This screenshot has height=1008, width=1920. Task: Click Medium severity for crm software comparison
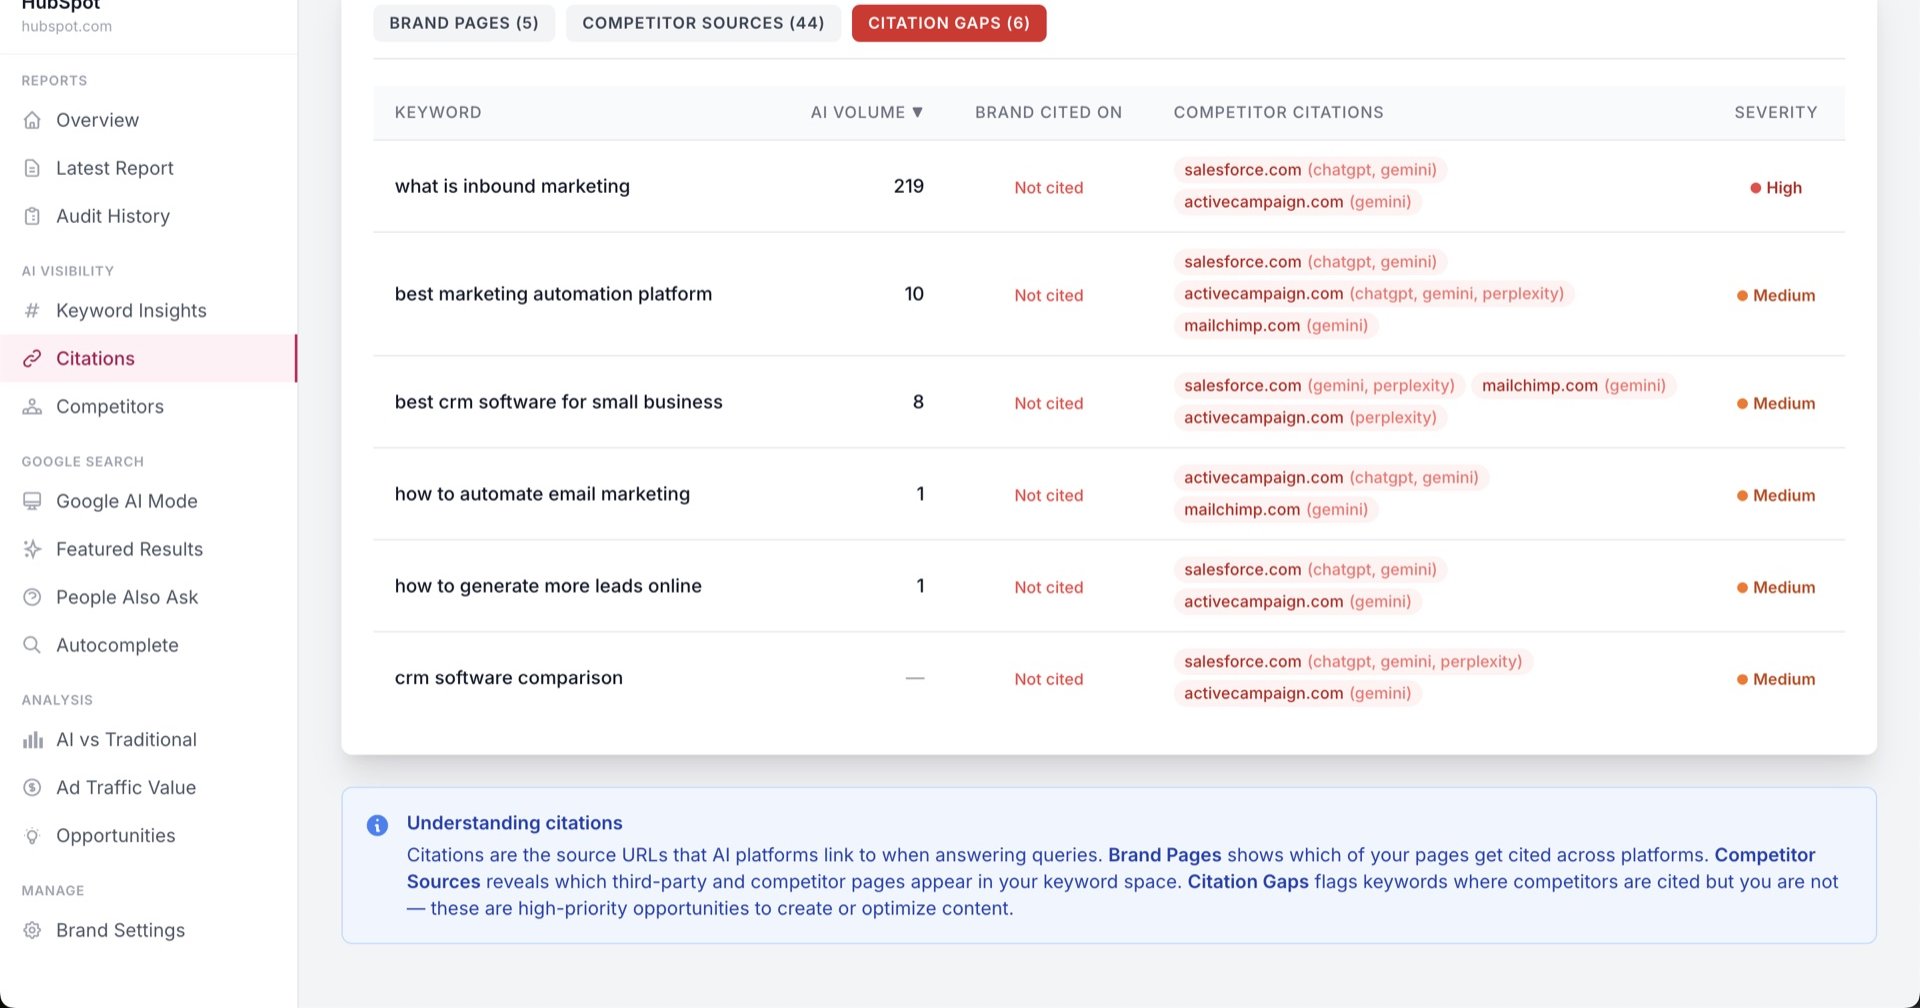tap(1776, 679)
